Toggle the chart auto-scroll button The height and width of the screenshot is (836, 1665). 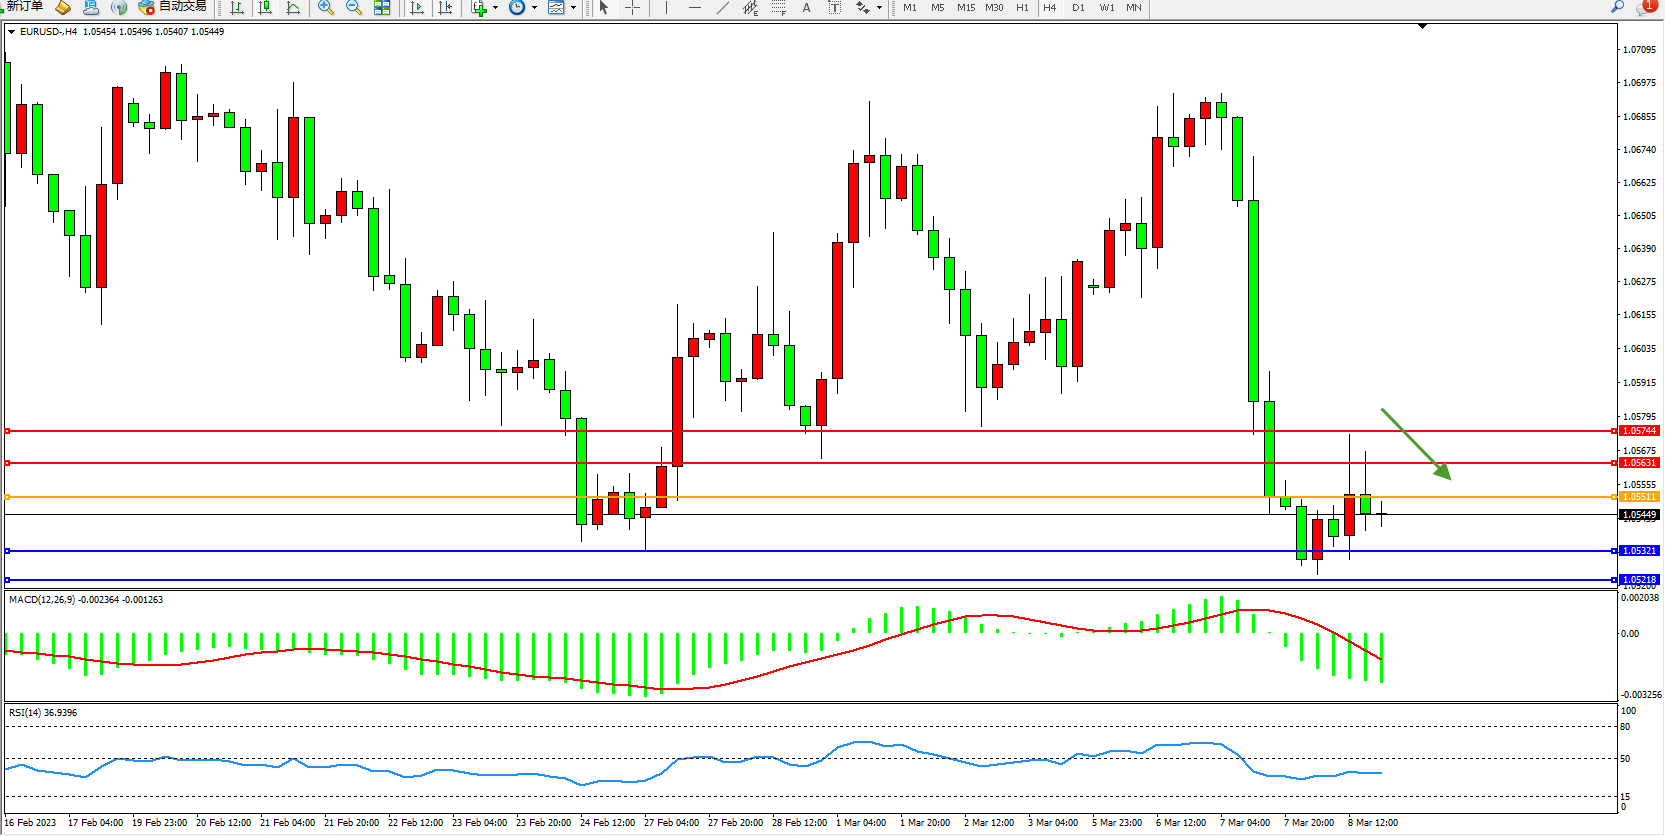[x=418, y=7]
